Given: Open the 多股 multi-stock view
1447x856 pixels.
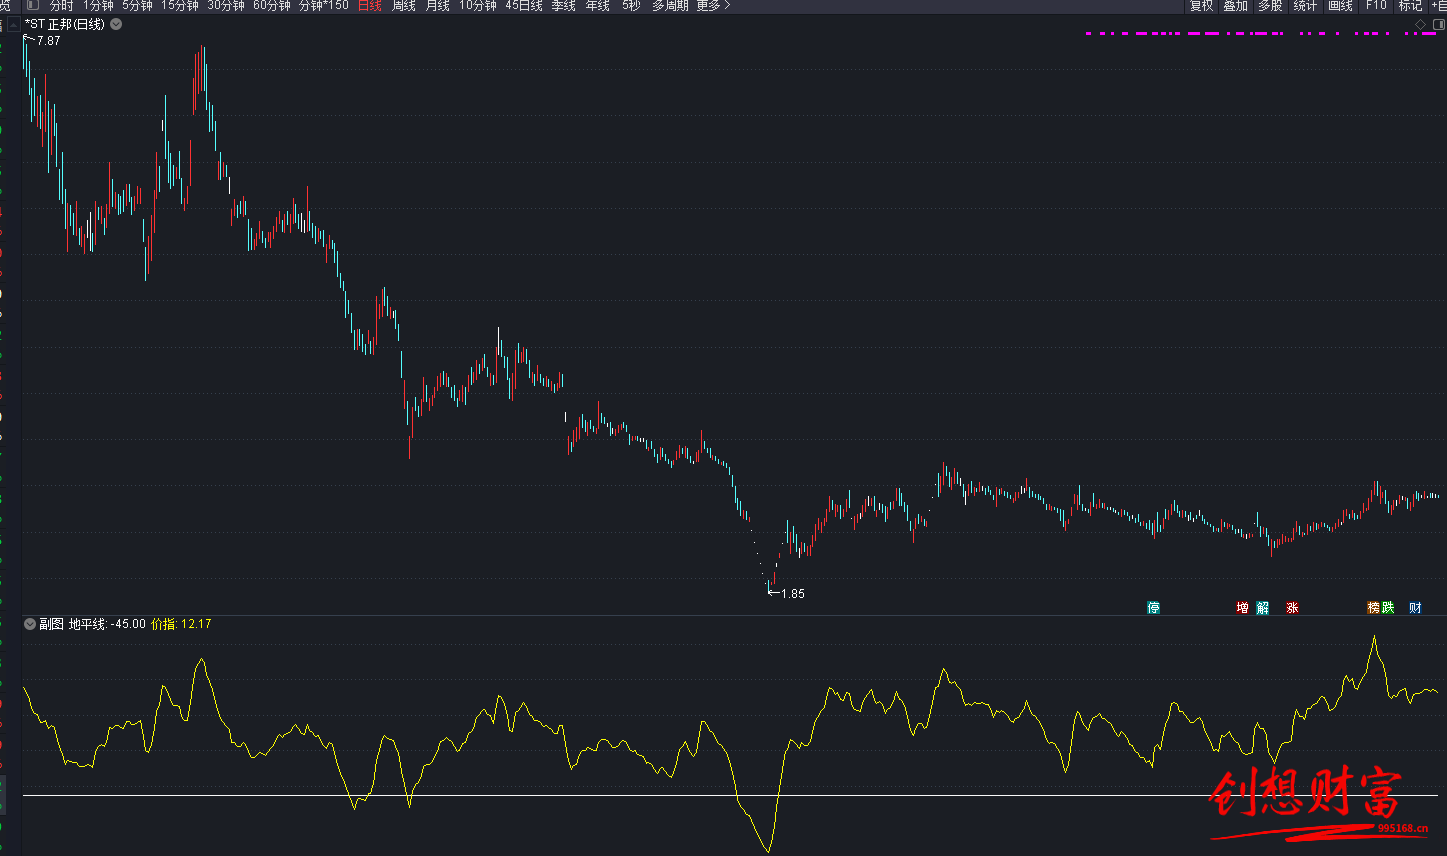Looking at the screenshot, I should coord(1270,6).
